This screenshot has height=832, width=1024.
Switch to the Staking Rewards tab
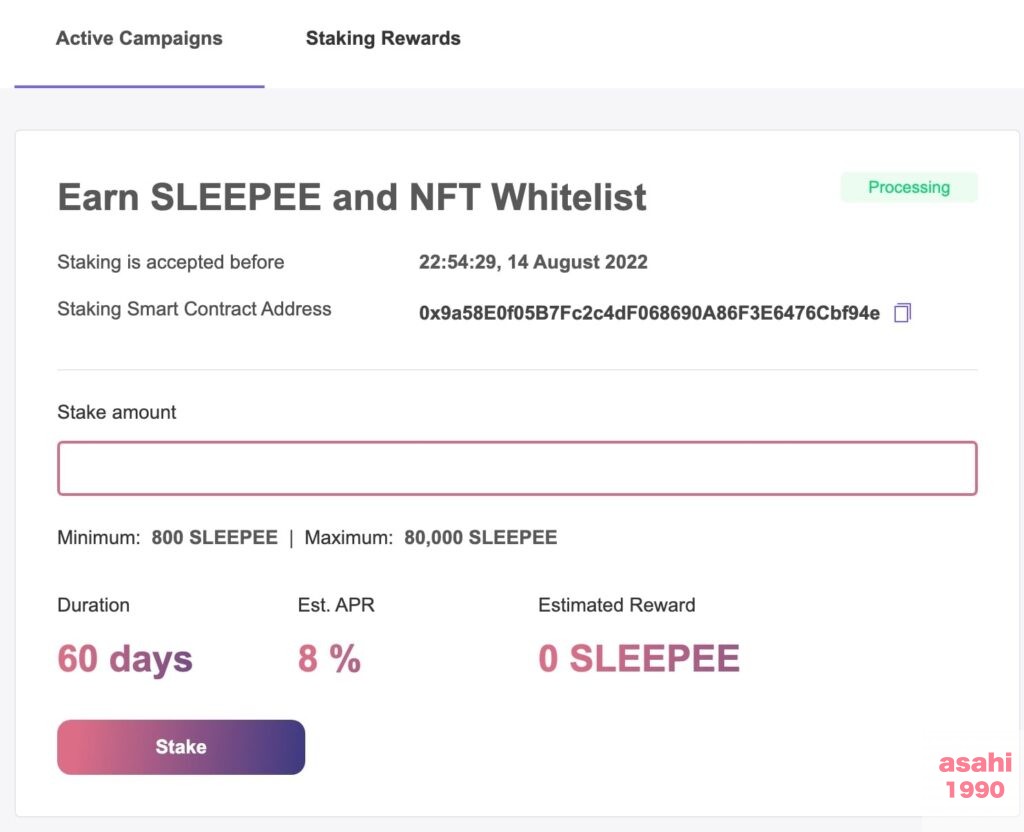[383, 39]
